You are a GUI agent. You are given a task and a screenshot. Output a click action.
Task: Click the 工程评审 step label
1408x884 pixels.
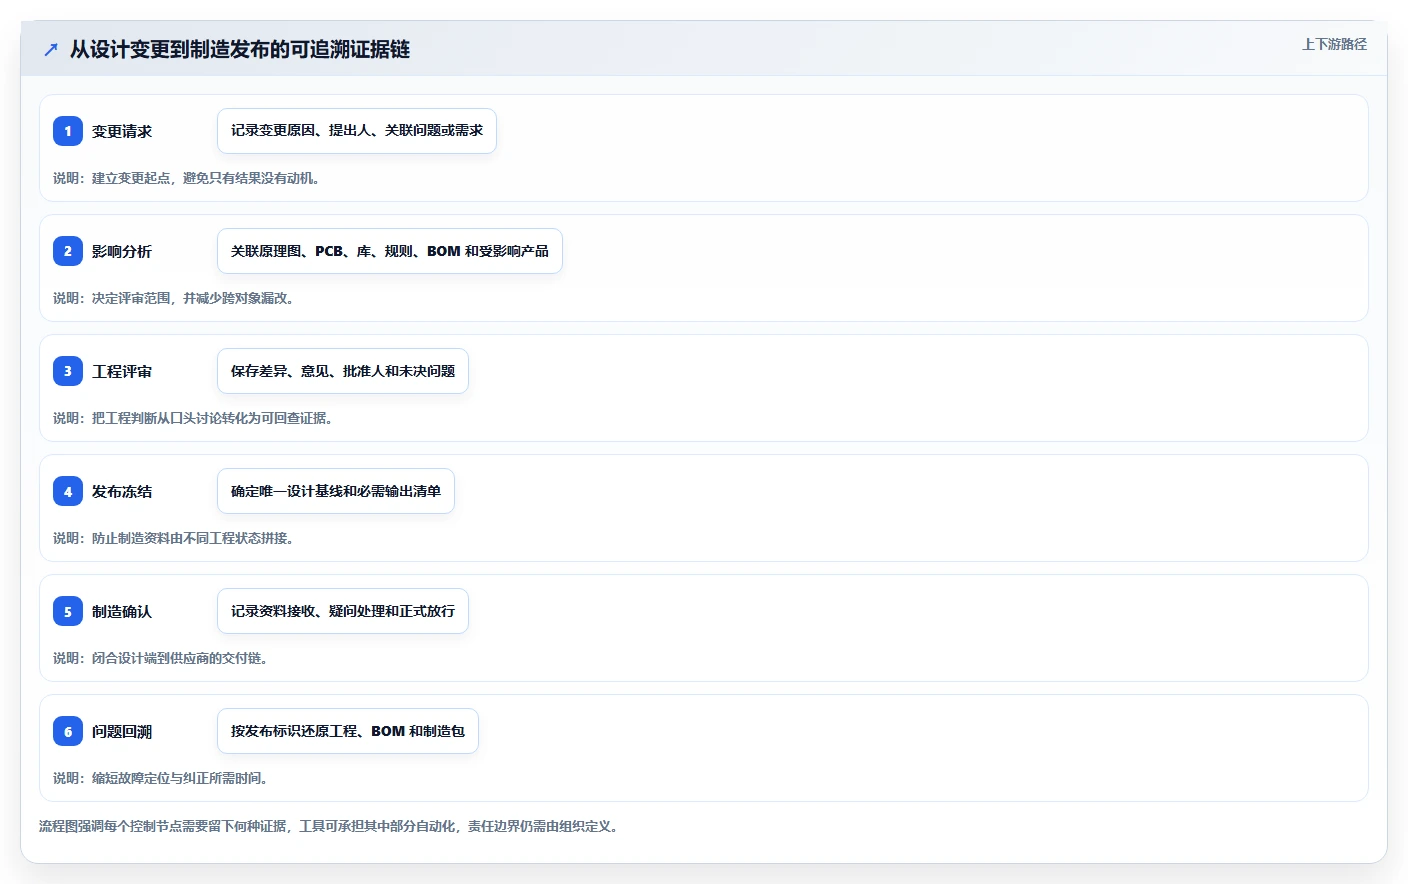point(122,371)
